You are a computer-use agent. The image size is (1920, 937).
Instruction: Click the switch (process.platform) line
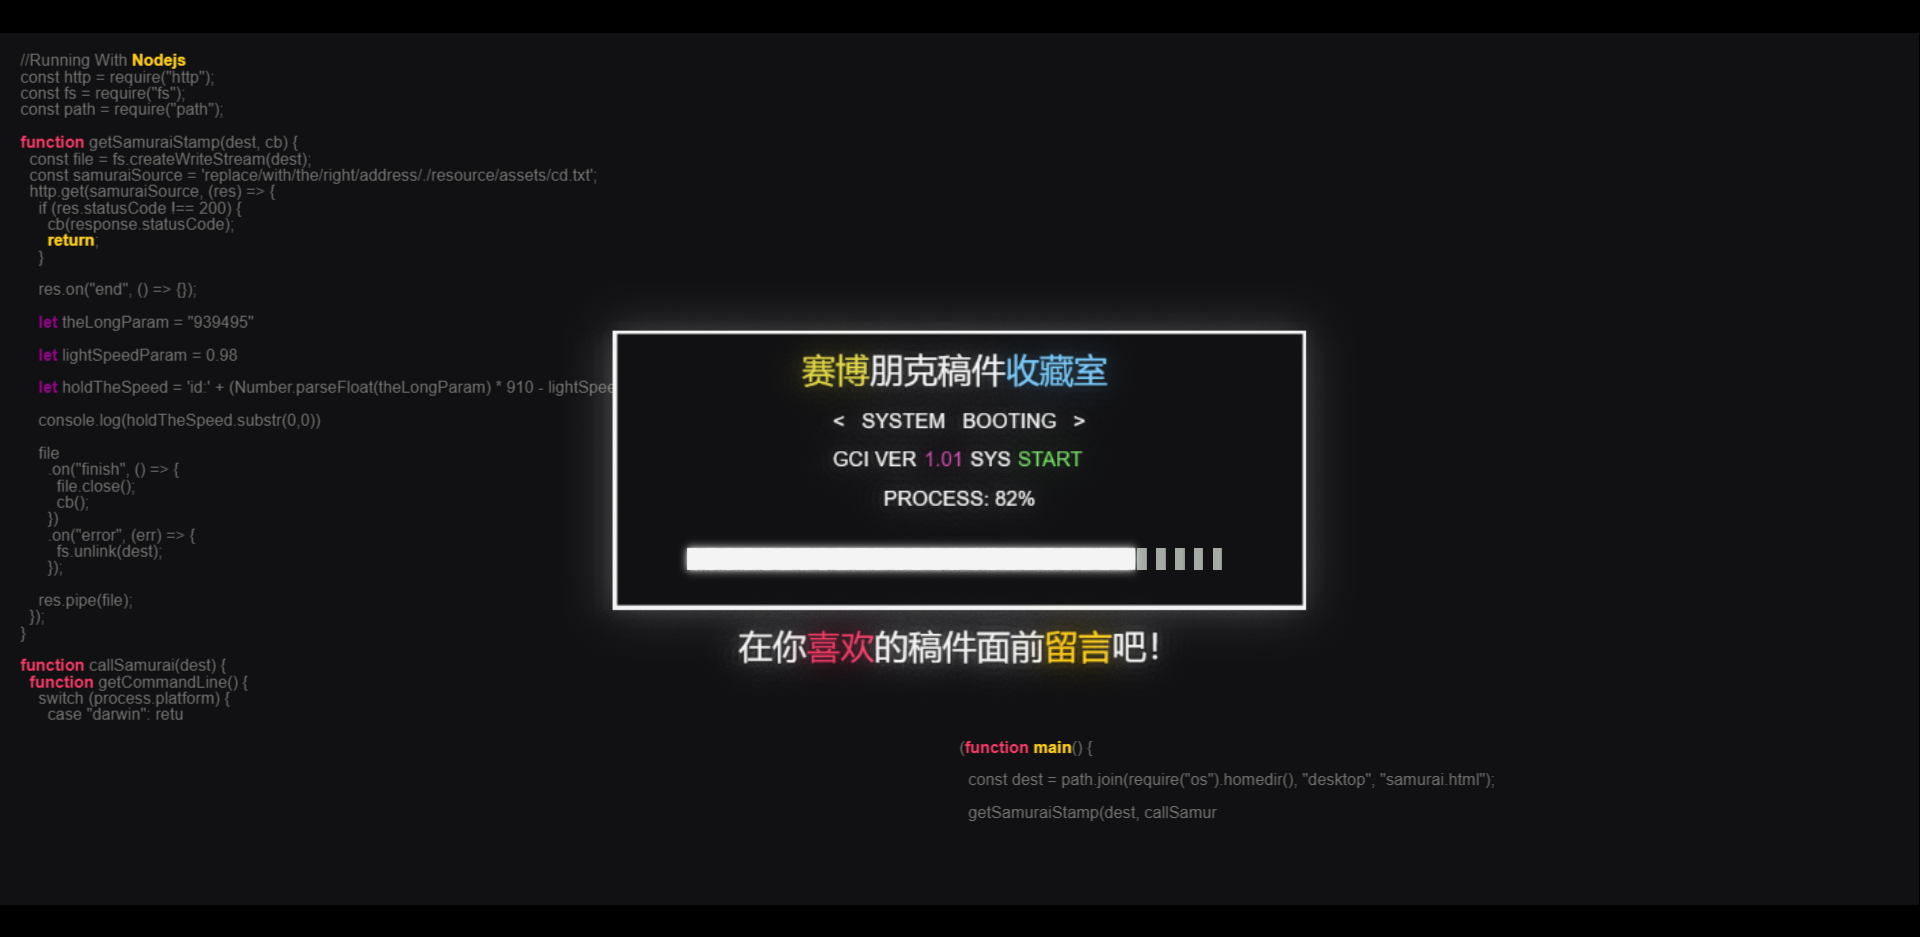tap(134, 698)
